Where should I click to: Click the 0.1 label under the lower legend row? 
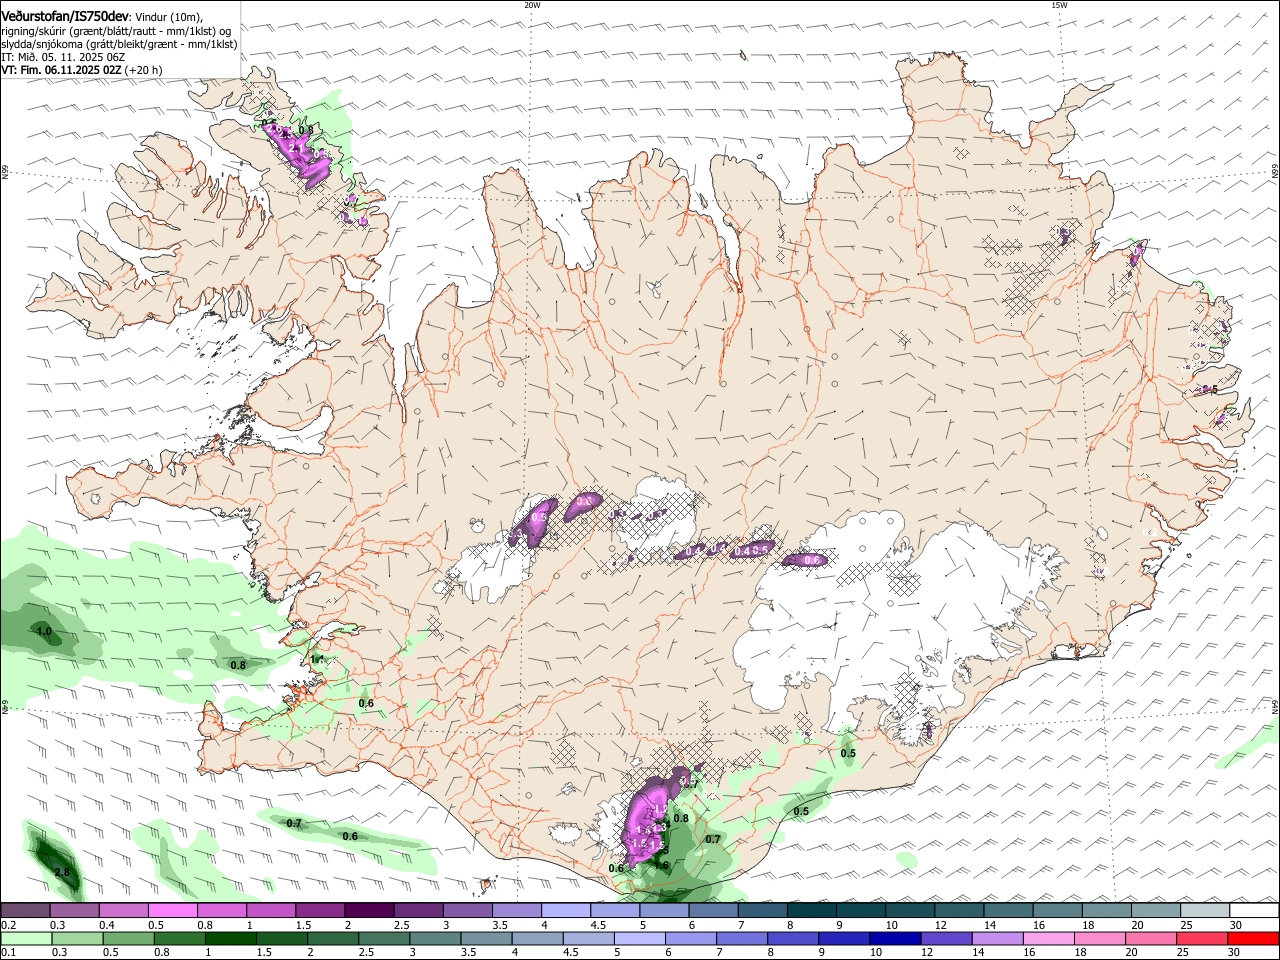point(8,952)
